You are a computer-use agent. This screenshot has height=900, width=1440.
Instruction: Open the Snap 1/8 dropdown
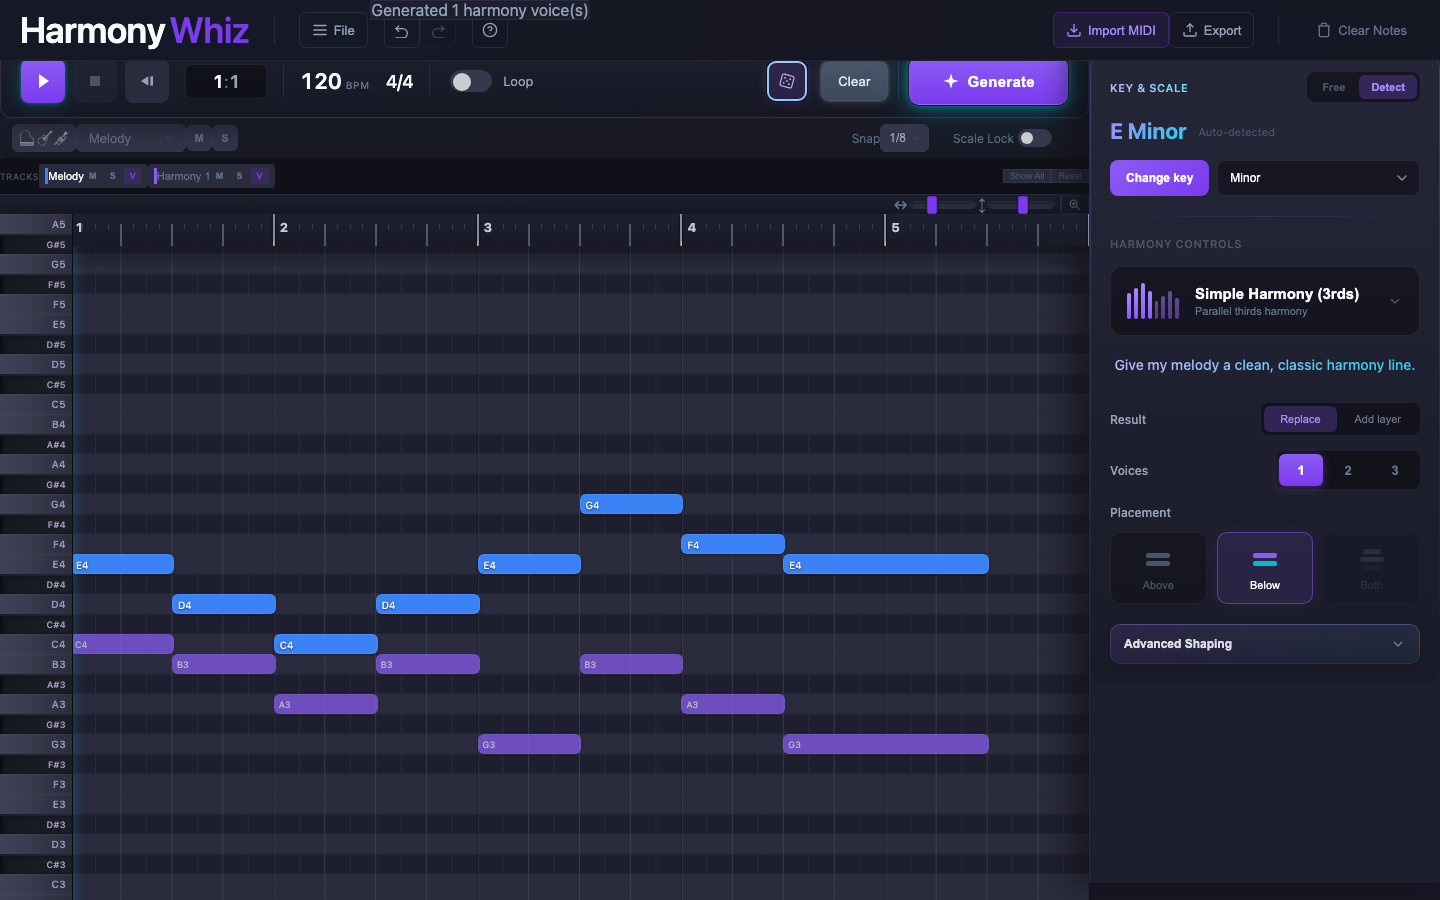click(905, 138)
